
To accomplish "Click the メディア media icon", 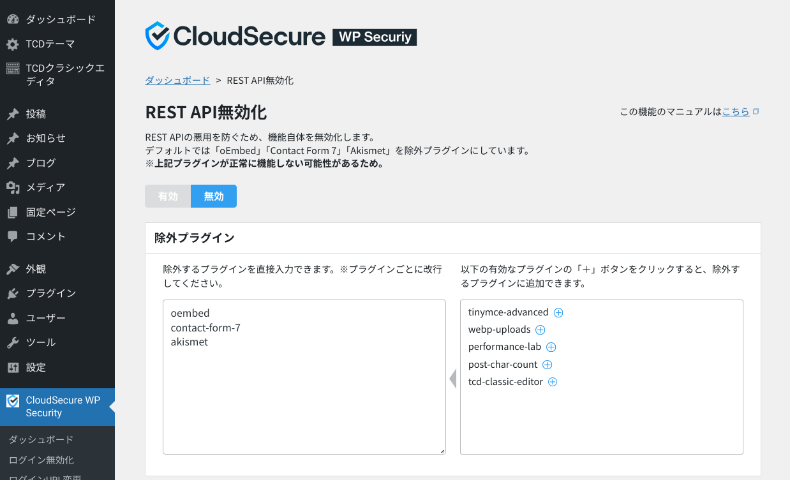I will click(x=13, y=187).
